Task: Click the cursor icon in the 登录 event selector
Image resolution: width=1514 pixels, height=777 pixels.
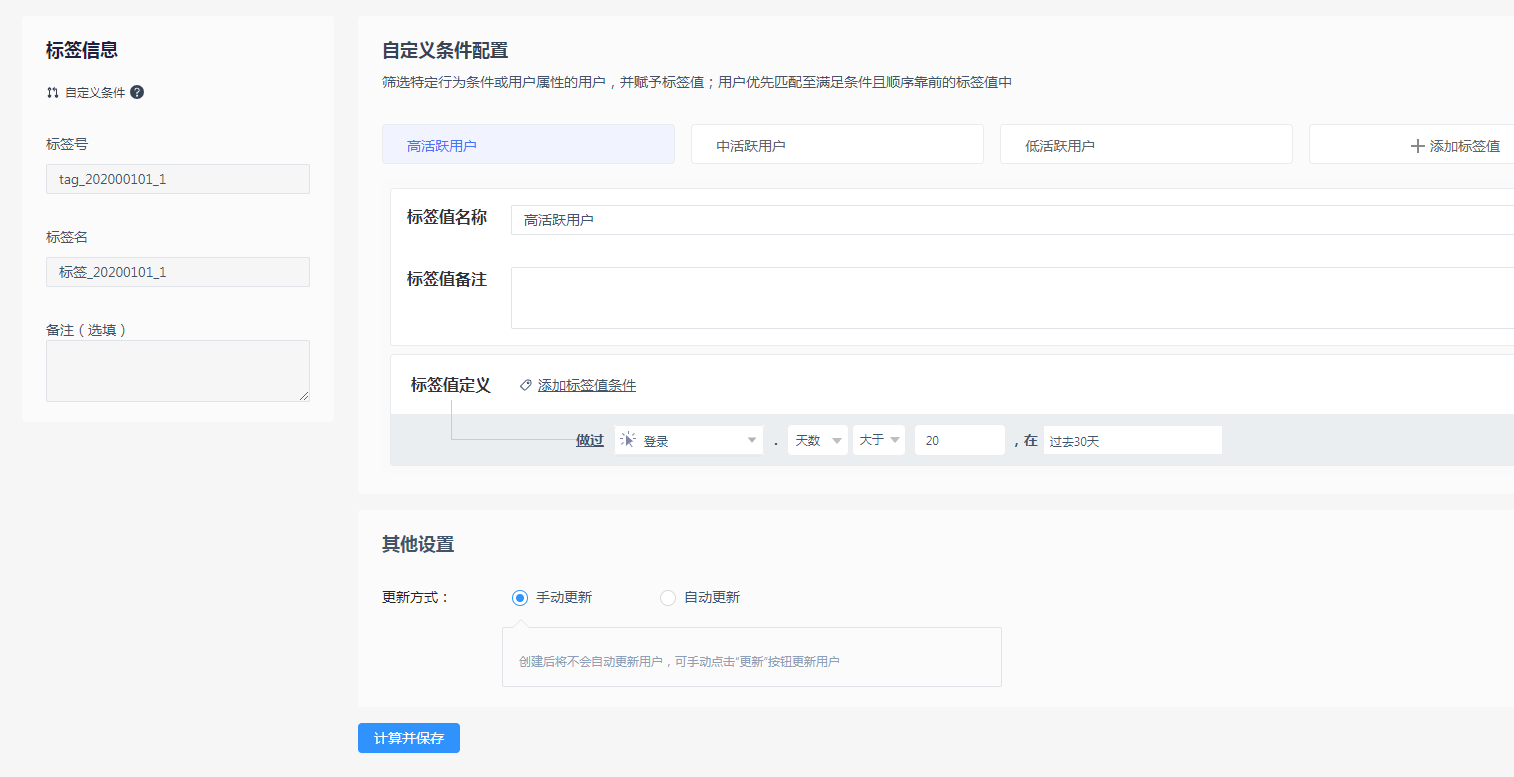Action: (x=628, y=440)
